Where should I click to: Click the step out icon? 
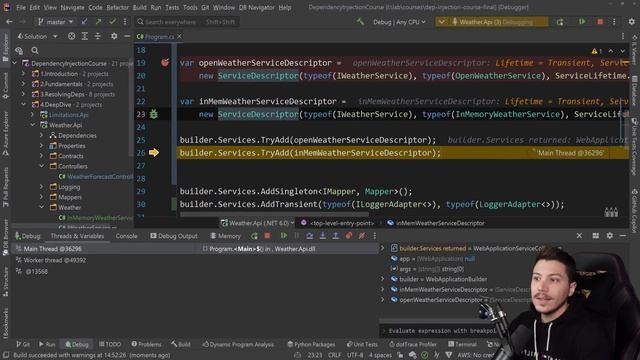pos(336,236)
